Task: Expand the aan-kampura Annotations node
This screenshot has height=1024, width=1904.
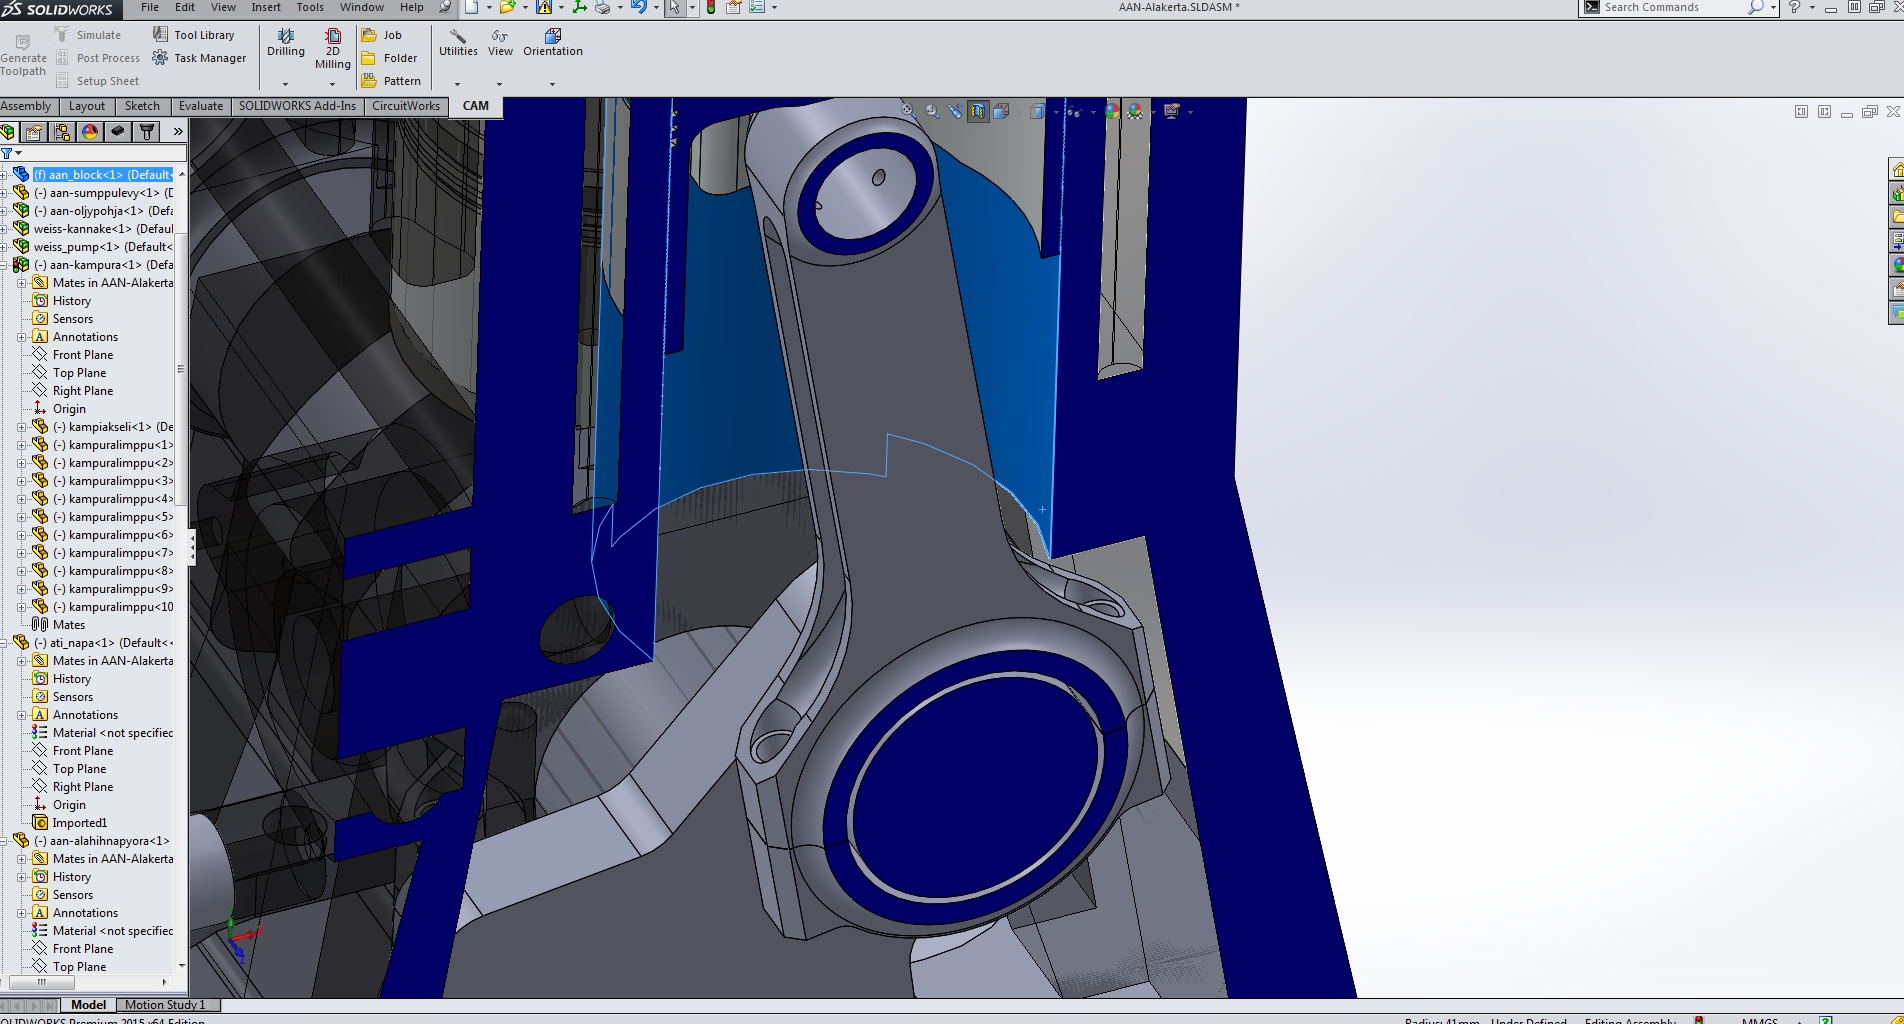Action: pos(22,337)
